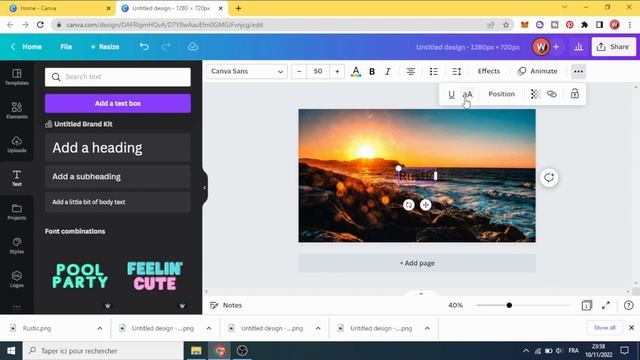The height and width of the screenshot is (360, 640).
Task: Click the font size field showing 50
Action: pos(318,71)
